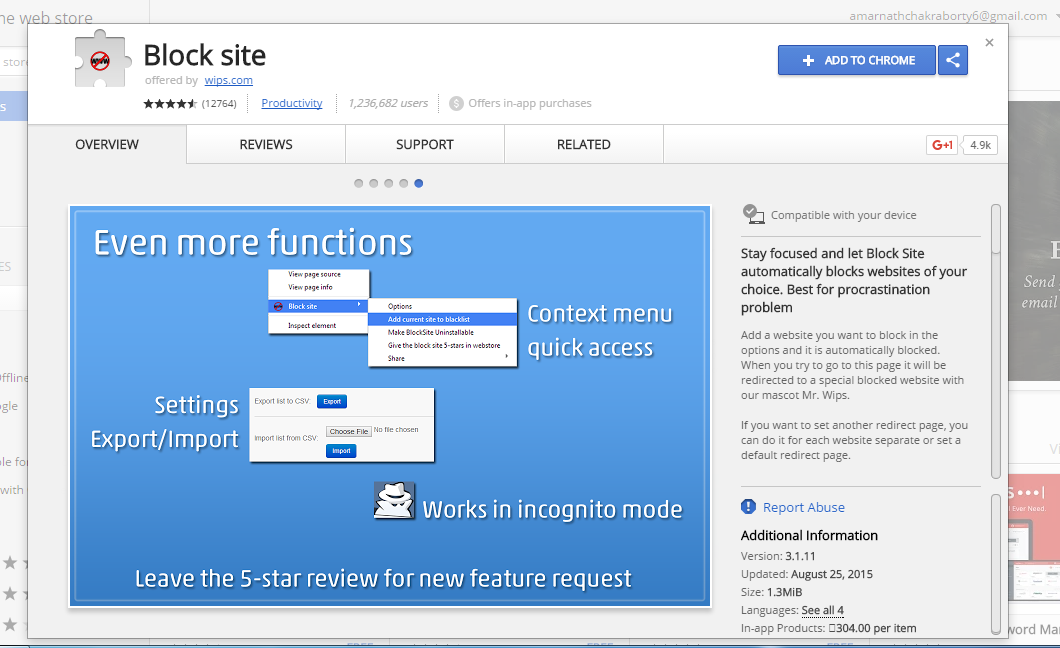Click 'Offers in-app purchases' text
The height and width of the screenshot is (648, 1060).
click(x=530, y=103)
